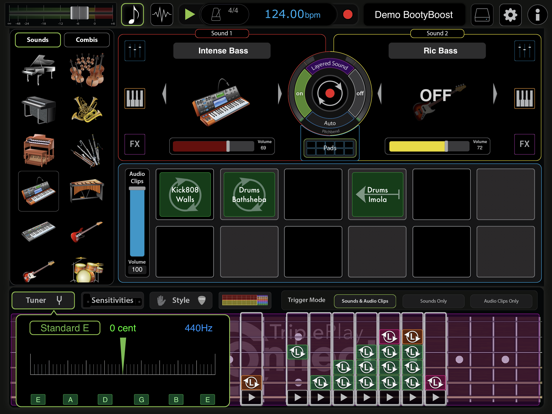
Task: Choose the drum kit instrument
Action: pos(86,269)
